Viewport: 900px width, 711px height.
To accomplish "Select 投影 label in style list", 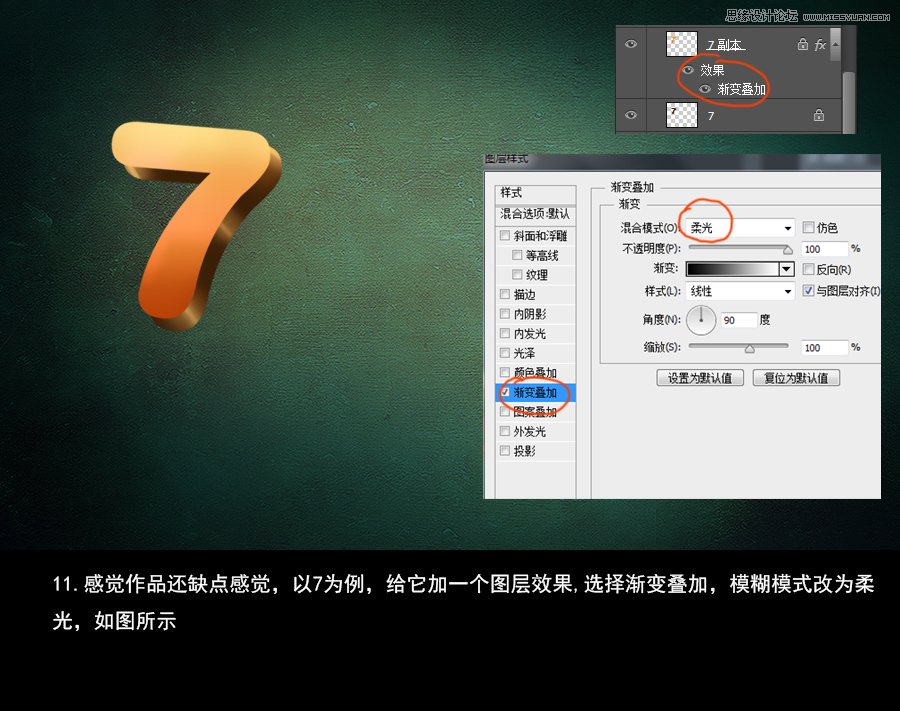I will (x=525, y=451).
